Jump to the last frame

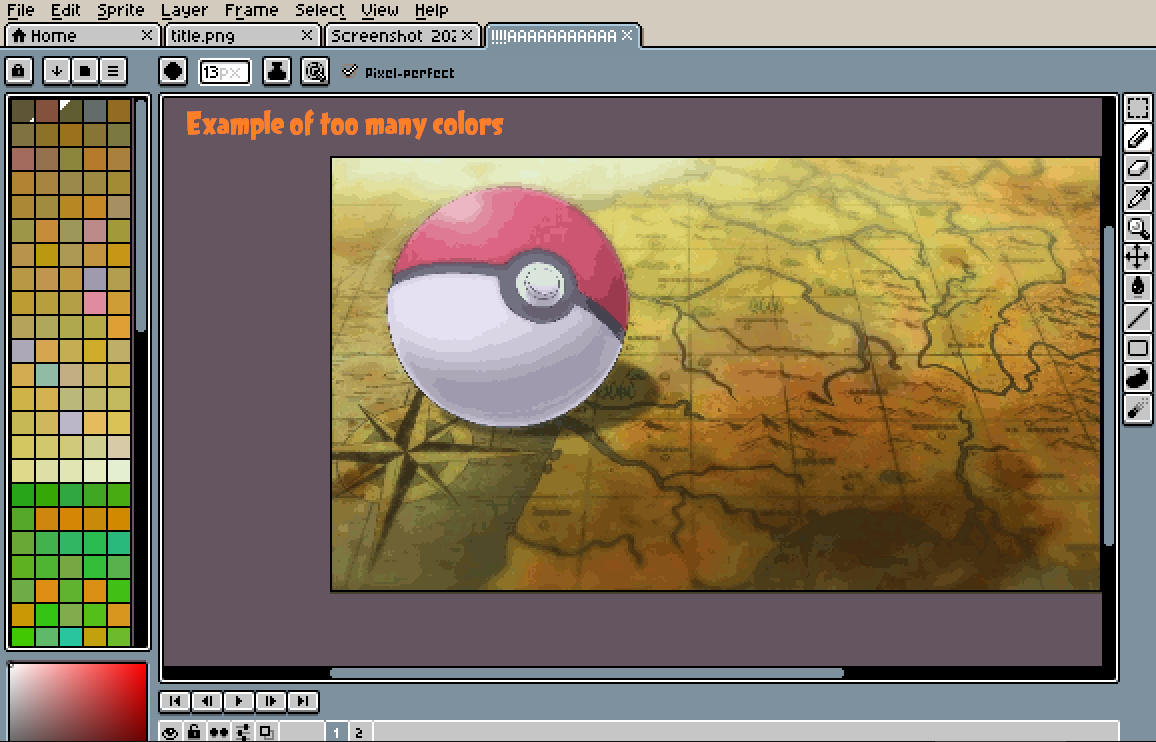pos(302,701)
